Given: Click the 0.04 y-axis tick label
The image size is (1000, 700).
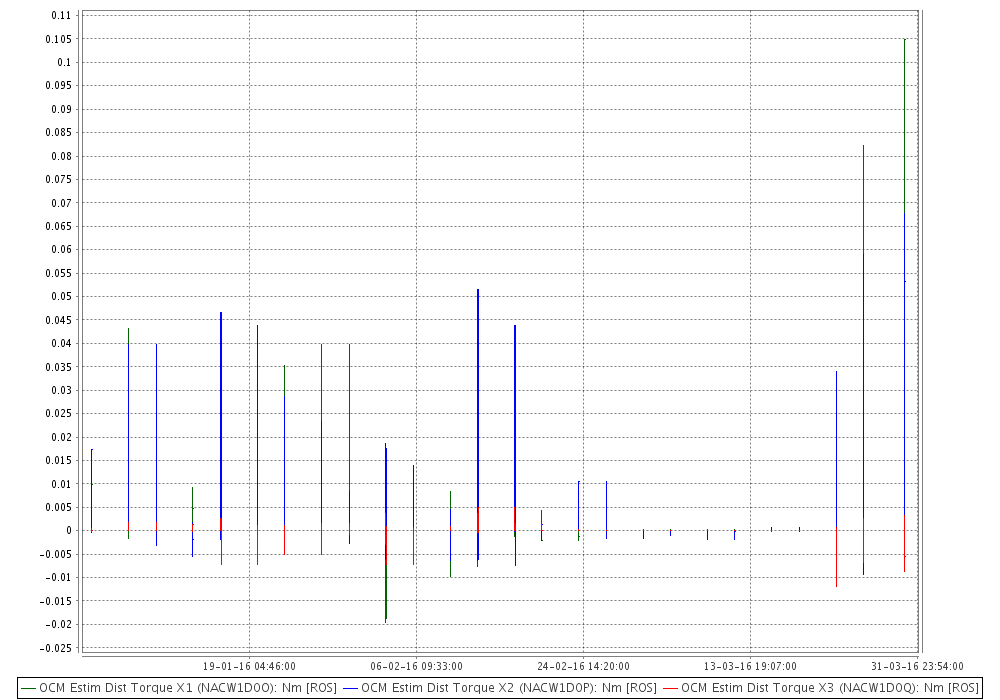Looking at the screenshot, I should (61, 343).
